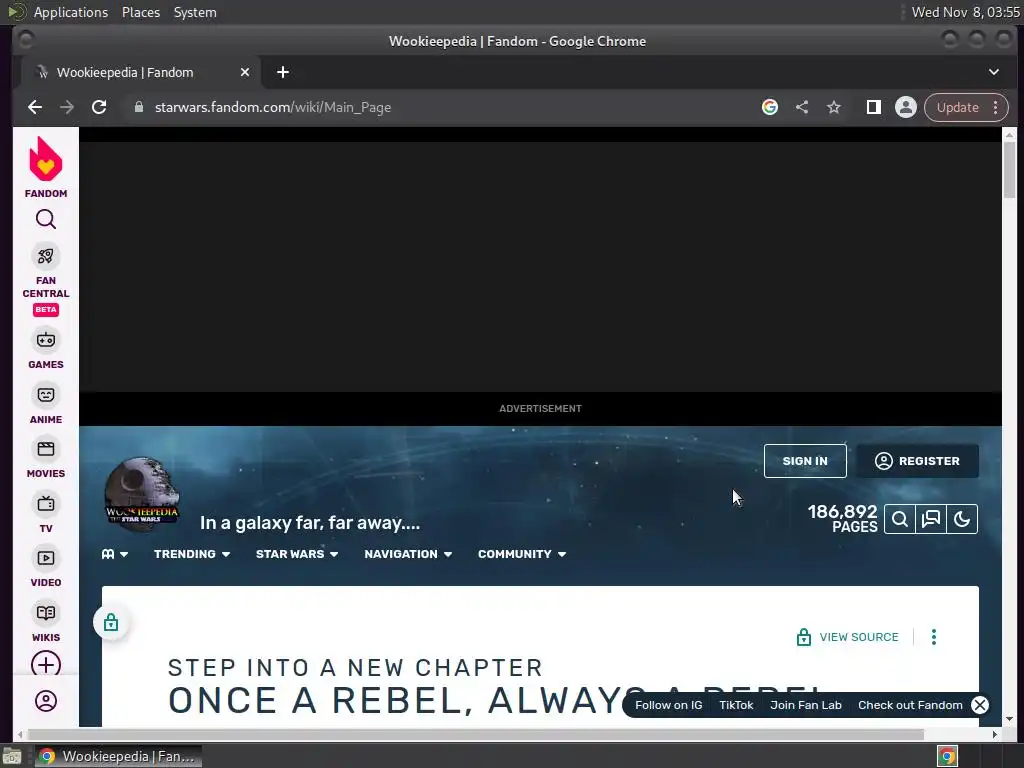Open the Movies clapperboard icon
The image size is (1024, 768).
click(46, 449)
